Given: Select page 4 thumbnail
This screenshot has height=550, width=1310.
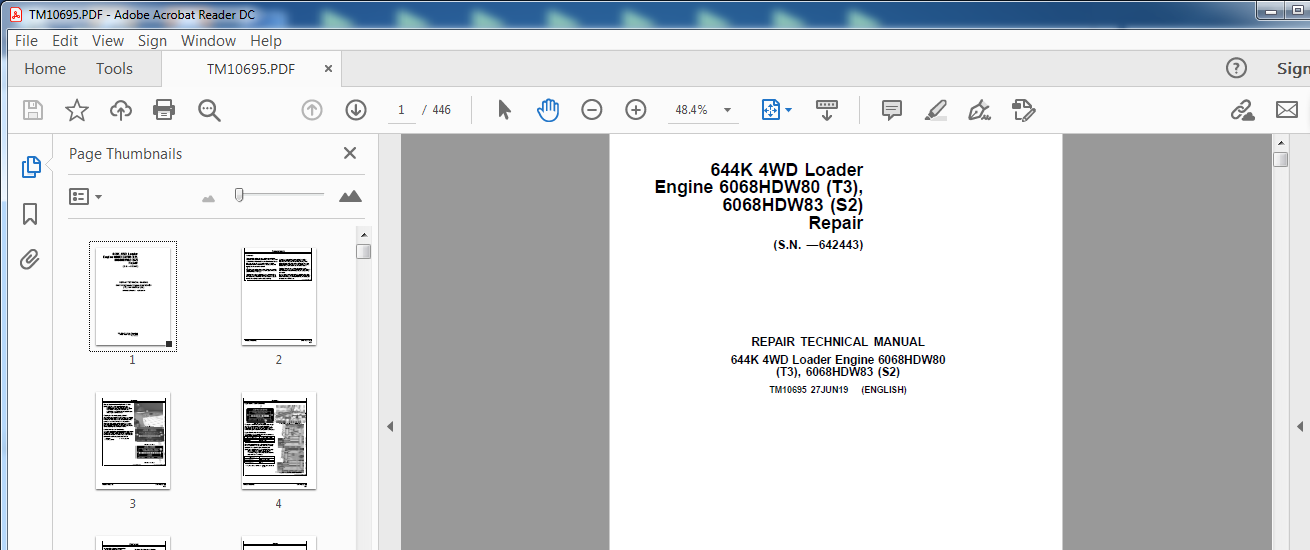Looking at the screenshot, I should [279, 441].
